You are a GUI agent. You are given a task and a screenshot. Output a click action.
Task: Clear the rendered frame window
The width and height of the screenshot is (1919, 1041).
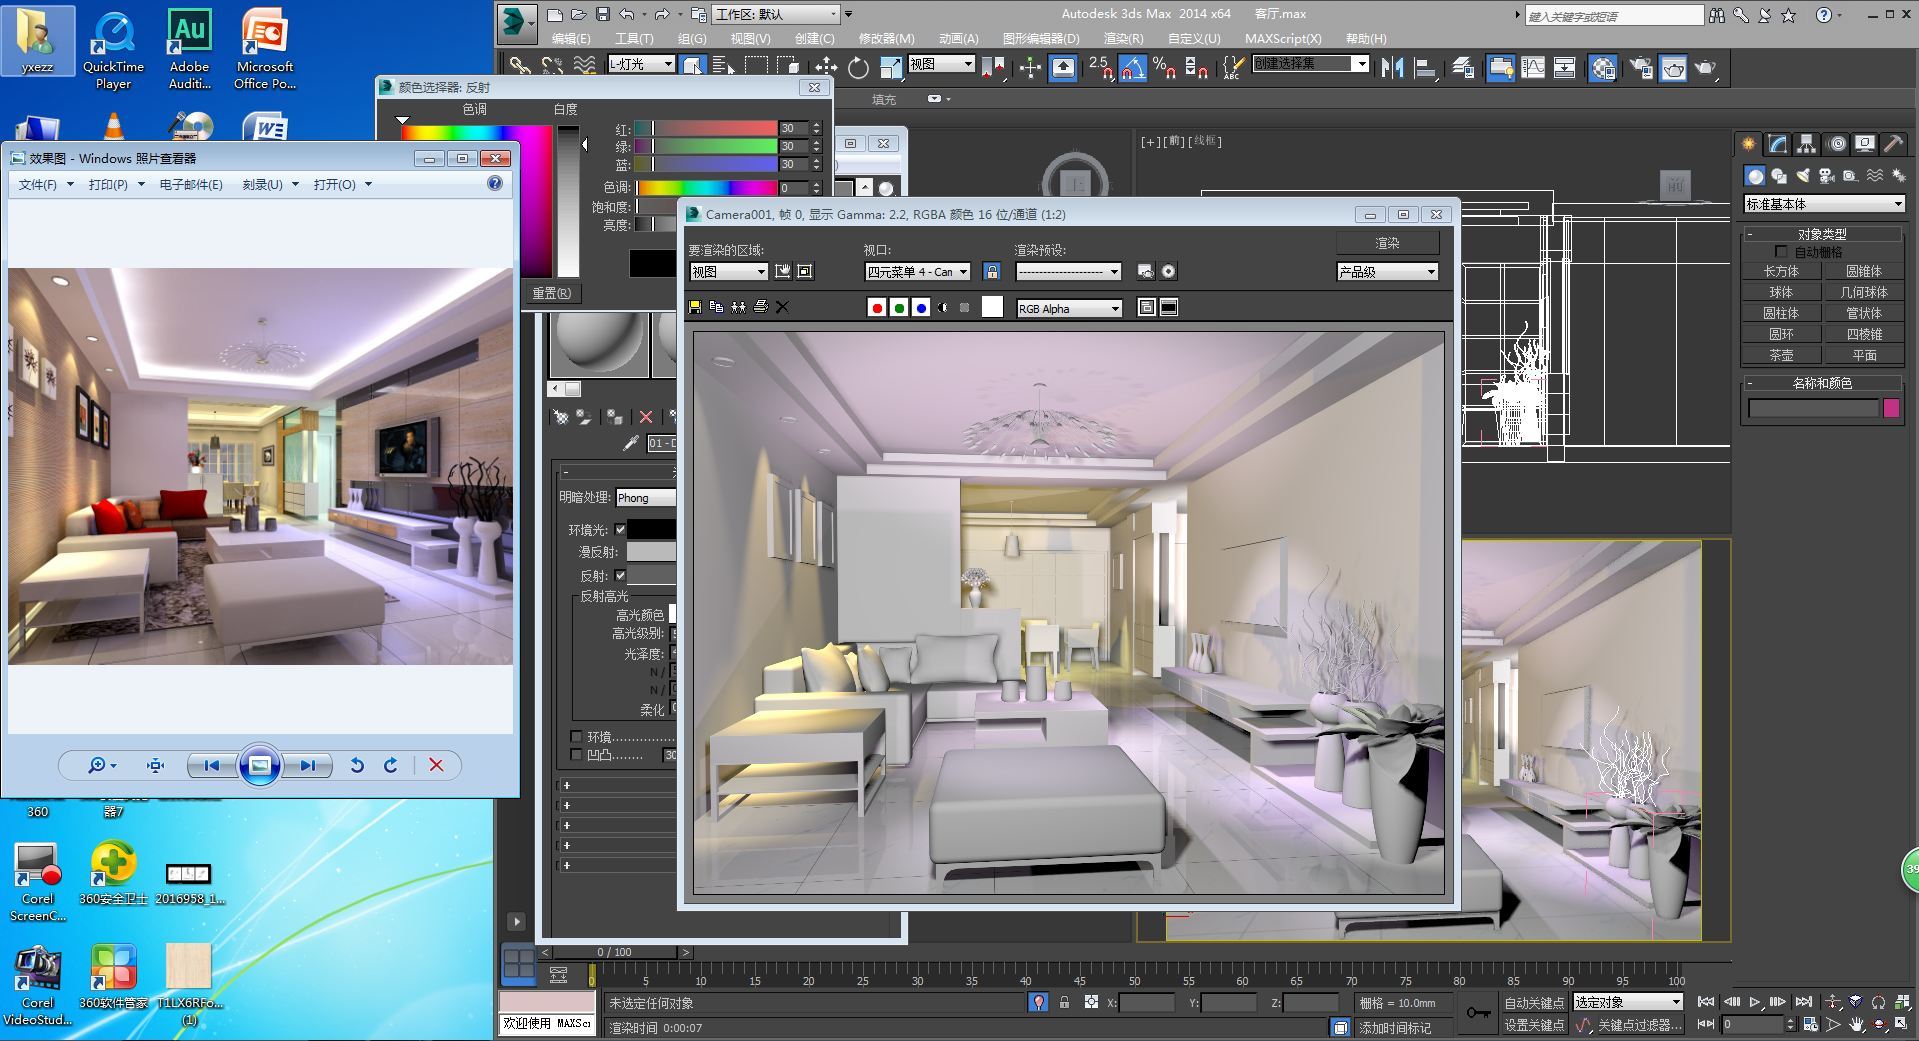point(783,307)
